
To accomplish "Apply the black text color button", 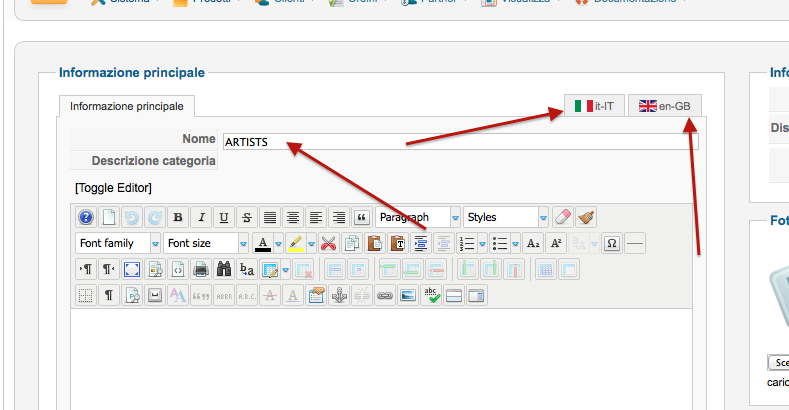I will tap(263, 243).
